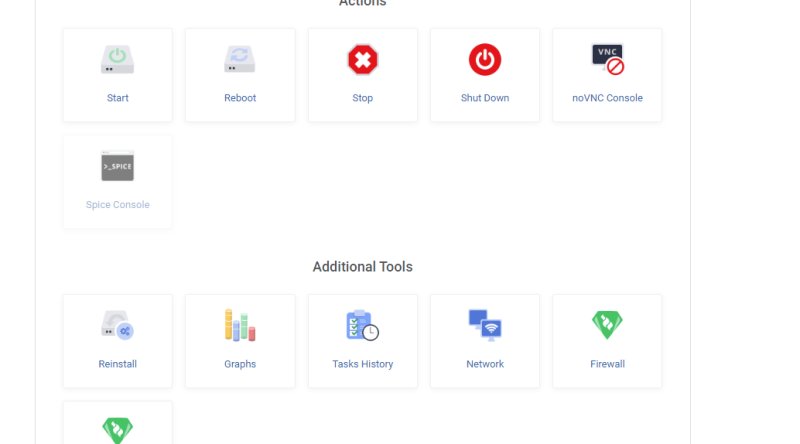
Task: Click the Reboot text label
Action: (240, 98)
